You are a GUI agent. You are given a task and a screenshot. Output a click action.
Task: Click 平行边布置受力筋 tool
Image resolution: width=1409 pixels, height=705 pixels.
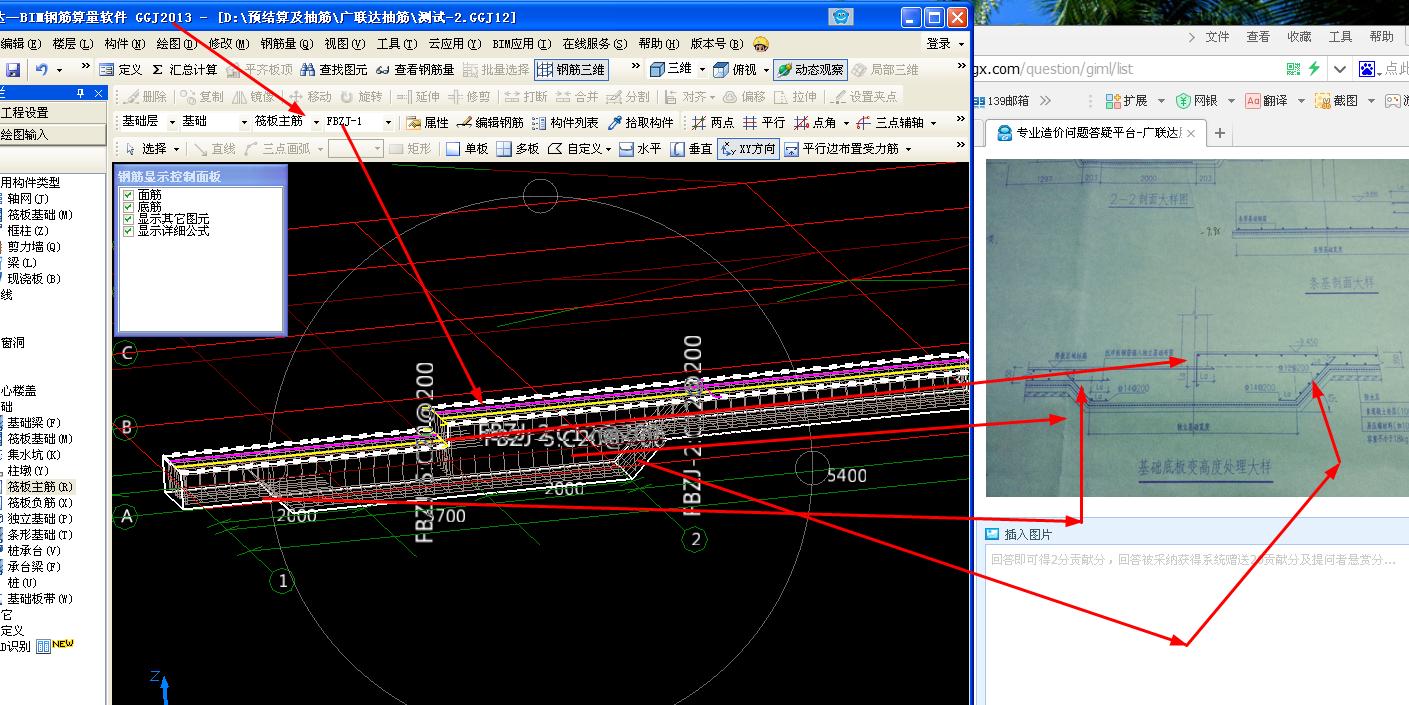[x=841, y=149]
